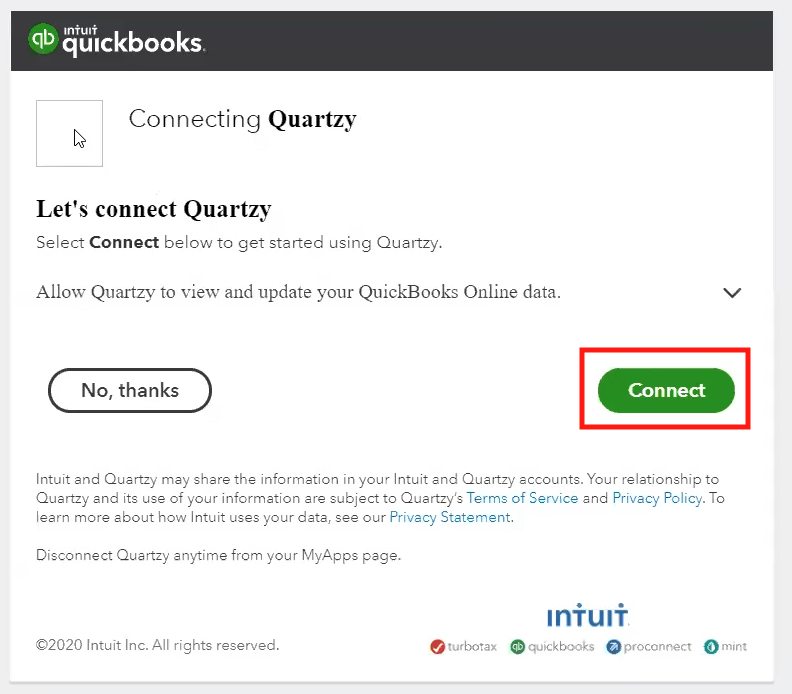Image resolution: width=792 pixels, height=694 pixels.
Task: Decline with the No, thanks button
Action: tap(130, 390)
